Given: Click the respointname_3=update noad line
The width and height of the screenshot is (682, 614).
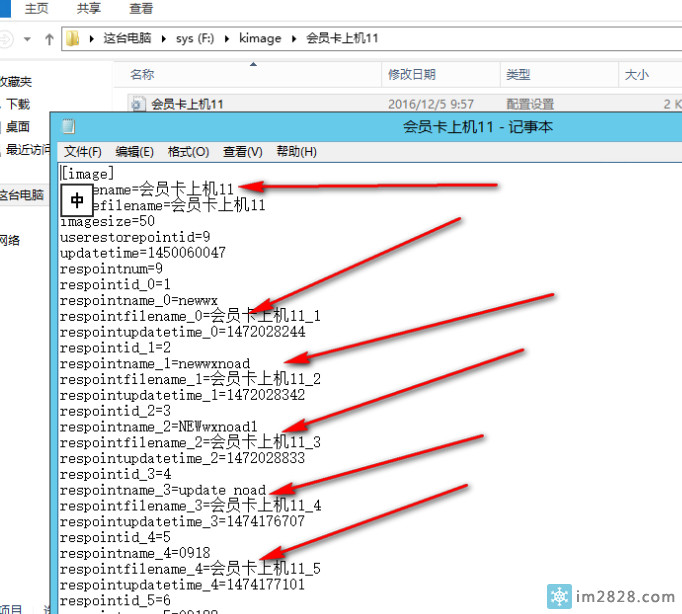Looking at the screenshot, I should tap(163, 490).
